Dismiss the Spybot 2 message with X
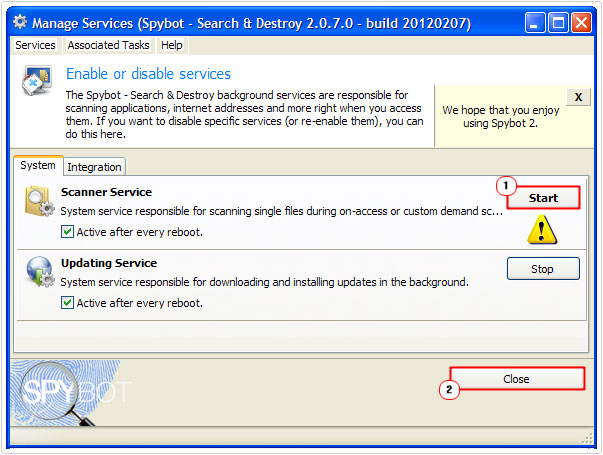 [x=578, y=97]
